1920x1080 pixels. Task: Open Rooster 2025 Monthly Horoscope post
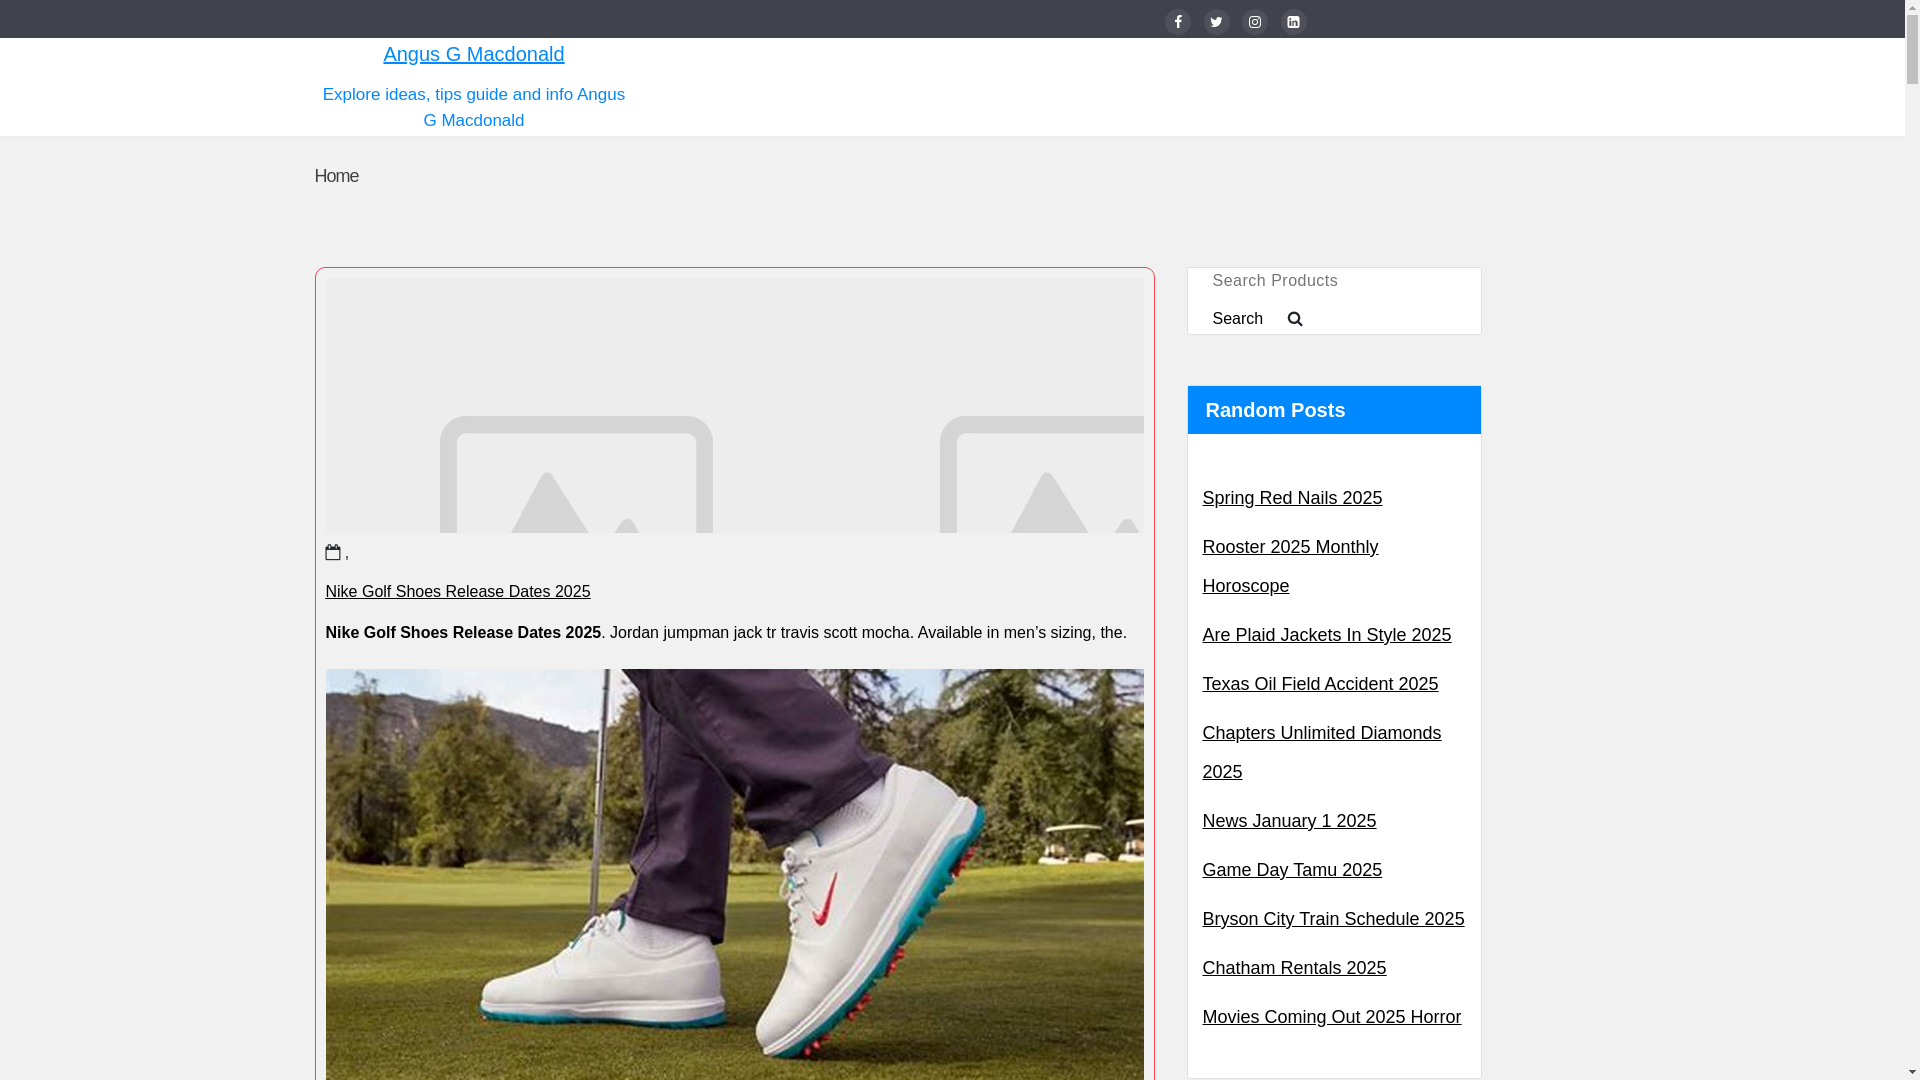[x=1290, y=566]
